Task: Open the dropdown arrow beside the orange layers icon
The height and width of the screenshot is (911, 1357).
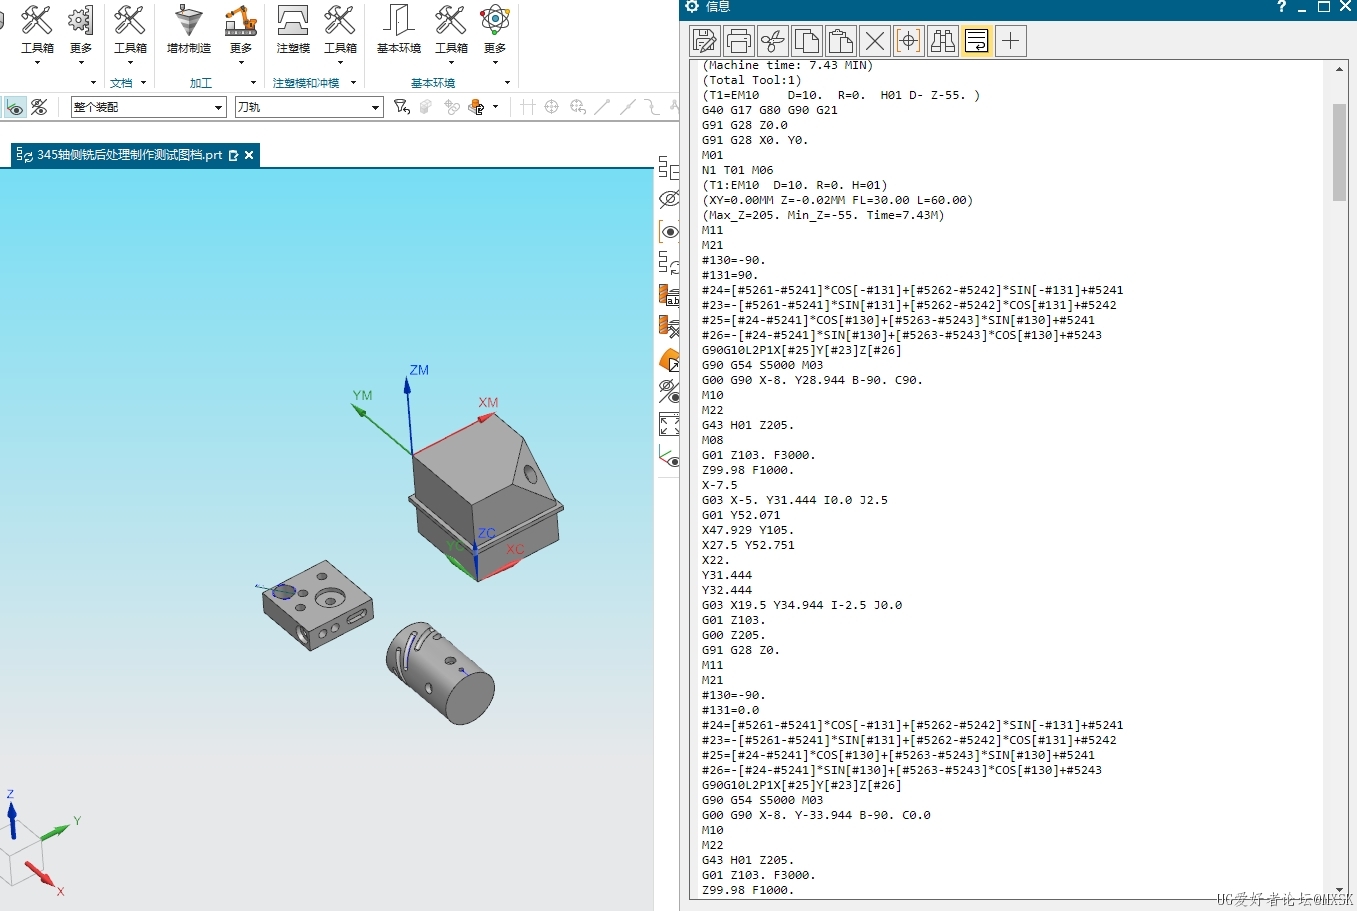Action: click(x=495, y=107)
